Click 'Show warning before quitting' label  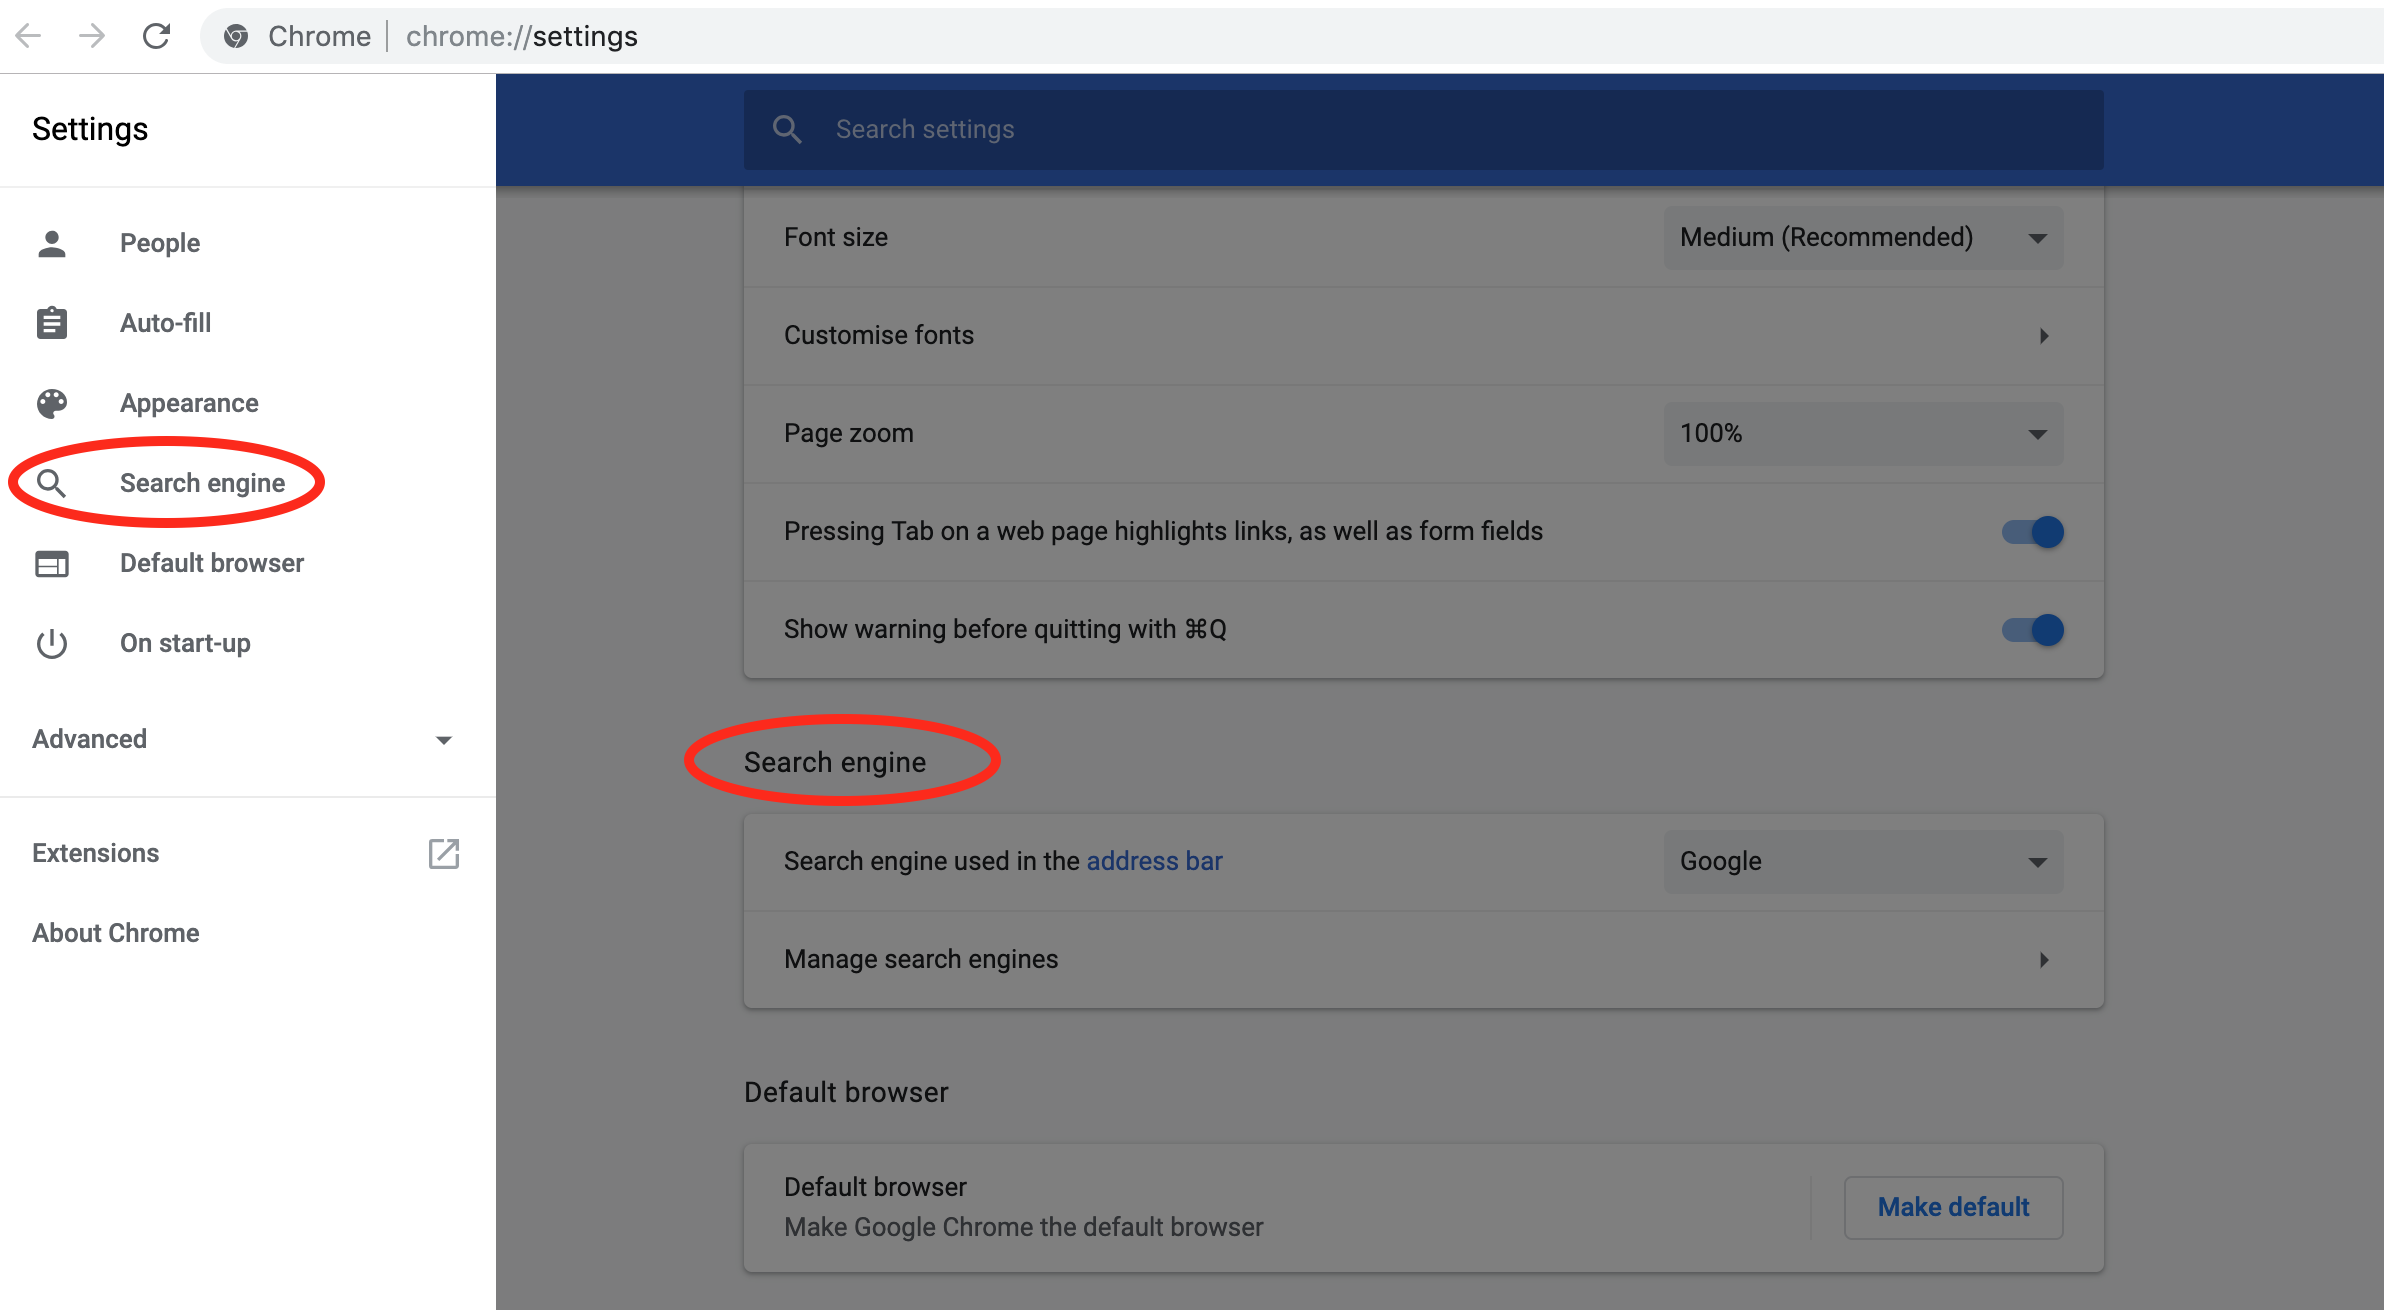click(1005, 629)
